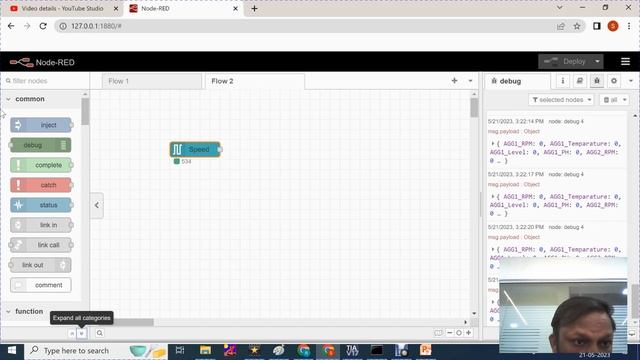Select the link call node in palette
The height and width of the screenshot is (360, 640).
click(x=41, y=245)
